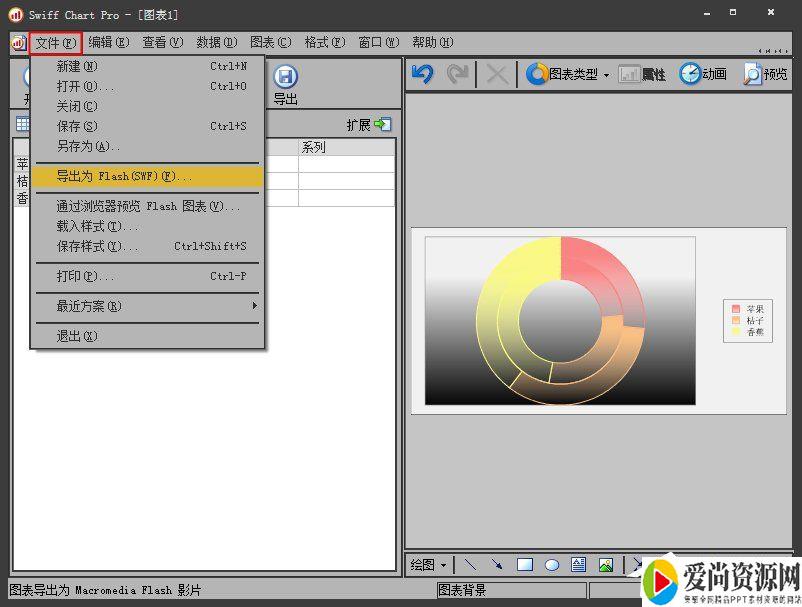Open the Drawing (绘图) dropdown

coord(429,565)
